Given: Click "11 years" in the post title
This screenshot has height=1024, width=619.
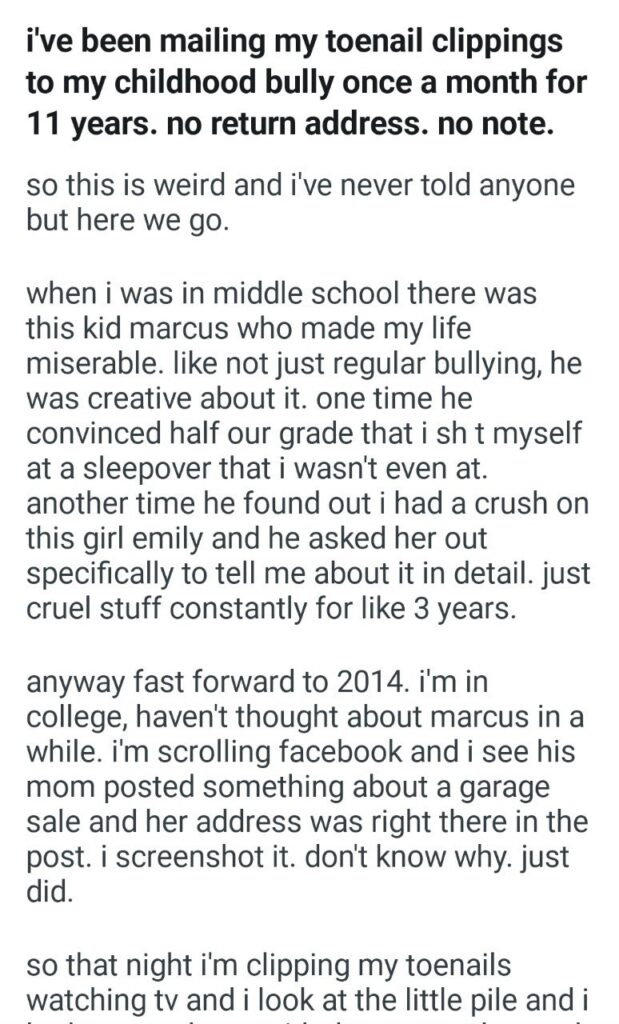Looking at the screenshot, I should [83, 126].
